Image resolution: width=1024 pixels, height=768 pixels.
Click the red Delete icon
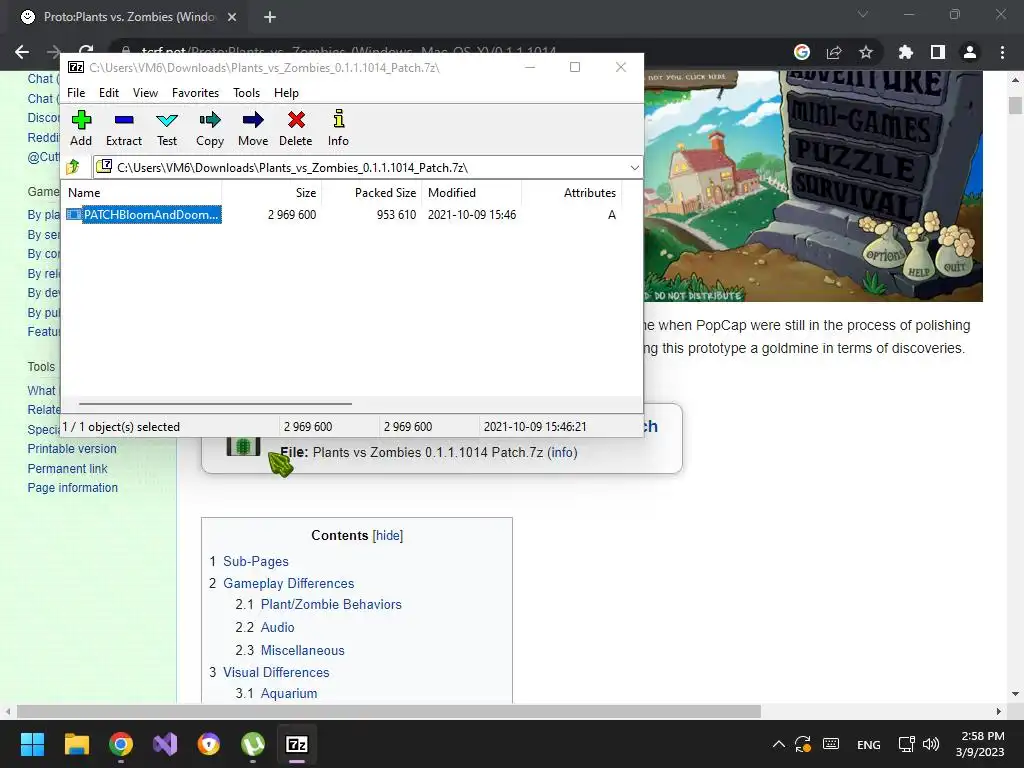(x=296, y=128)
